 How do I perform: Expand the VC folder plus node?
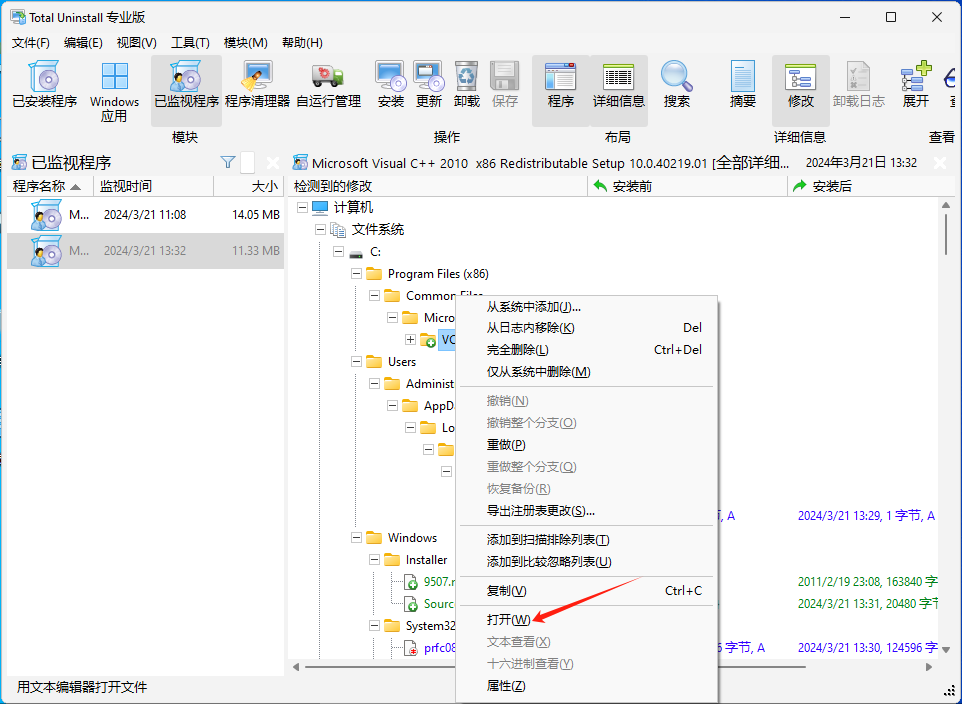pos(410,339)
